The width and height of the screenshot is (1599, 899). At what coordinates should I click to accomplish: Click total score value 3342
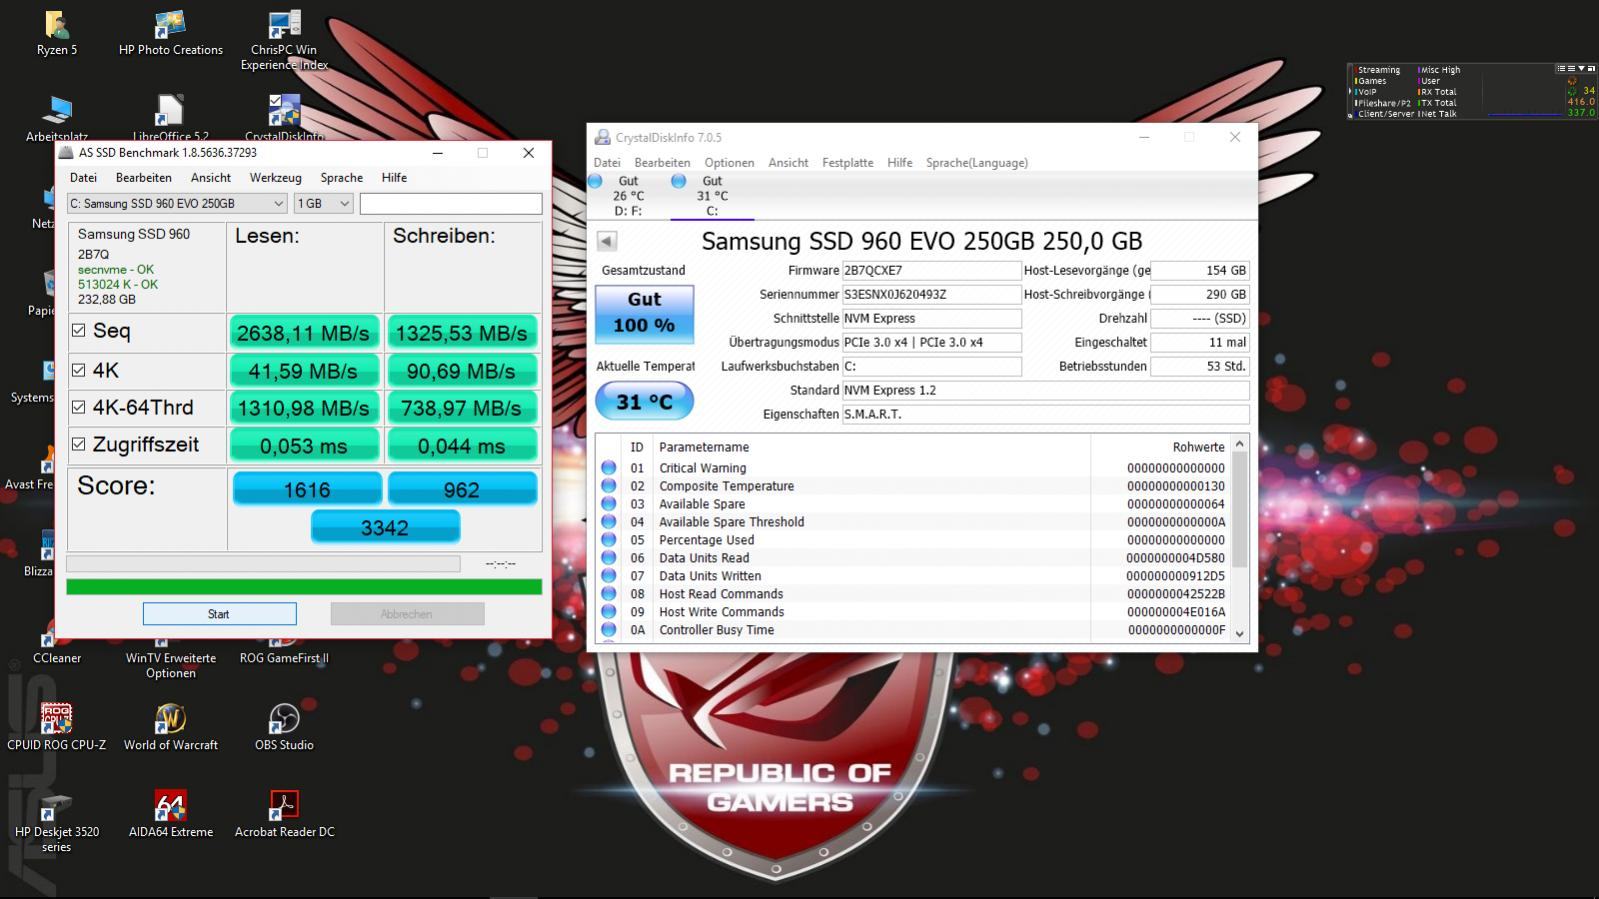point(385,527)
